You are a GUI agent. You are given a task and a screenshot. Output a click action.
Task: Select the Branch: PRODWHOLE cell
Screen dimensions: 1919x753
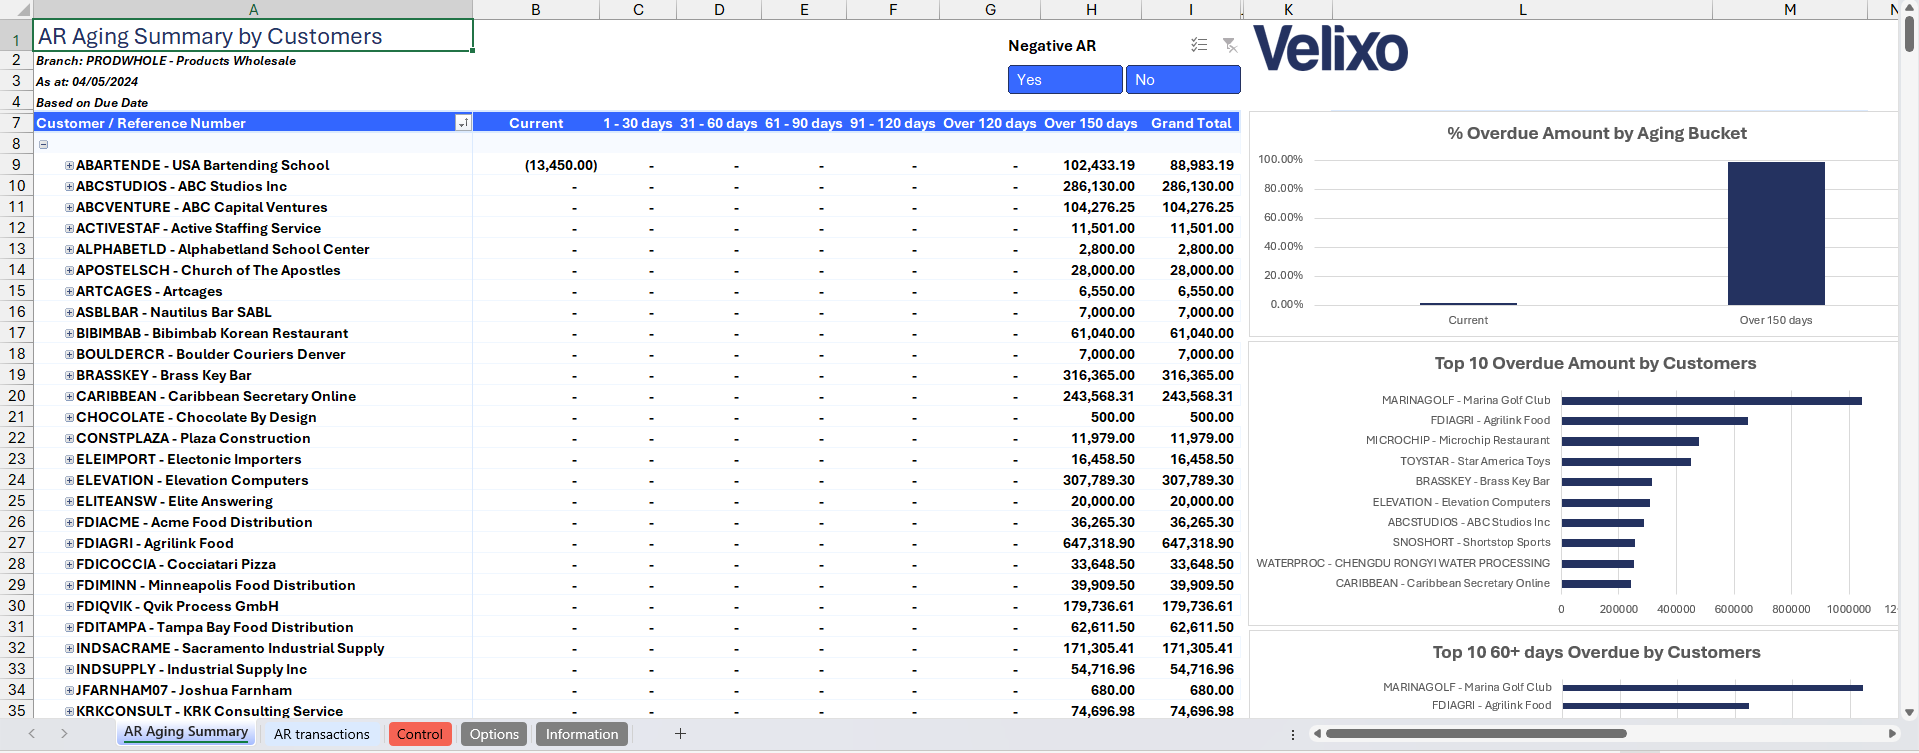tap(253, 61)
